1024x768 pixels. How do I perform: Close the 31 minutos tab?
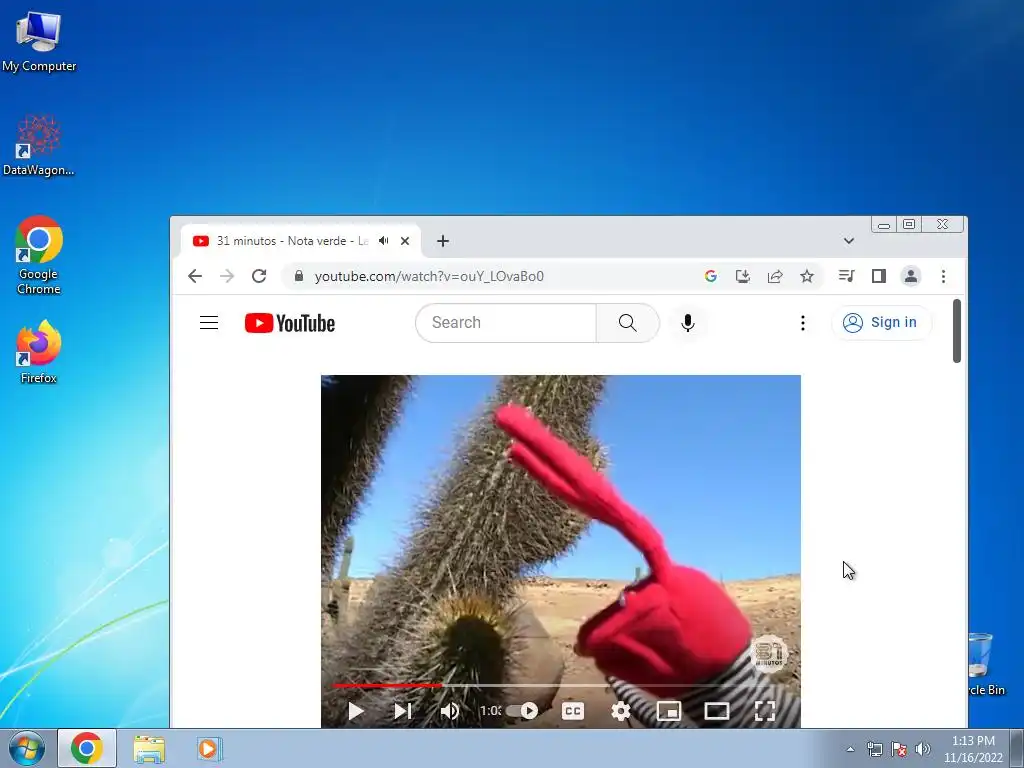[x=405, y=241]
